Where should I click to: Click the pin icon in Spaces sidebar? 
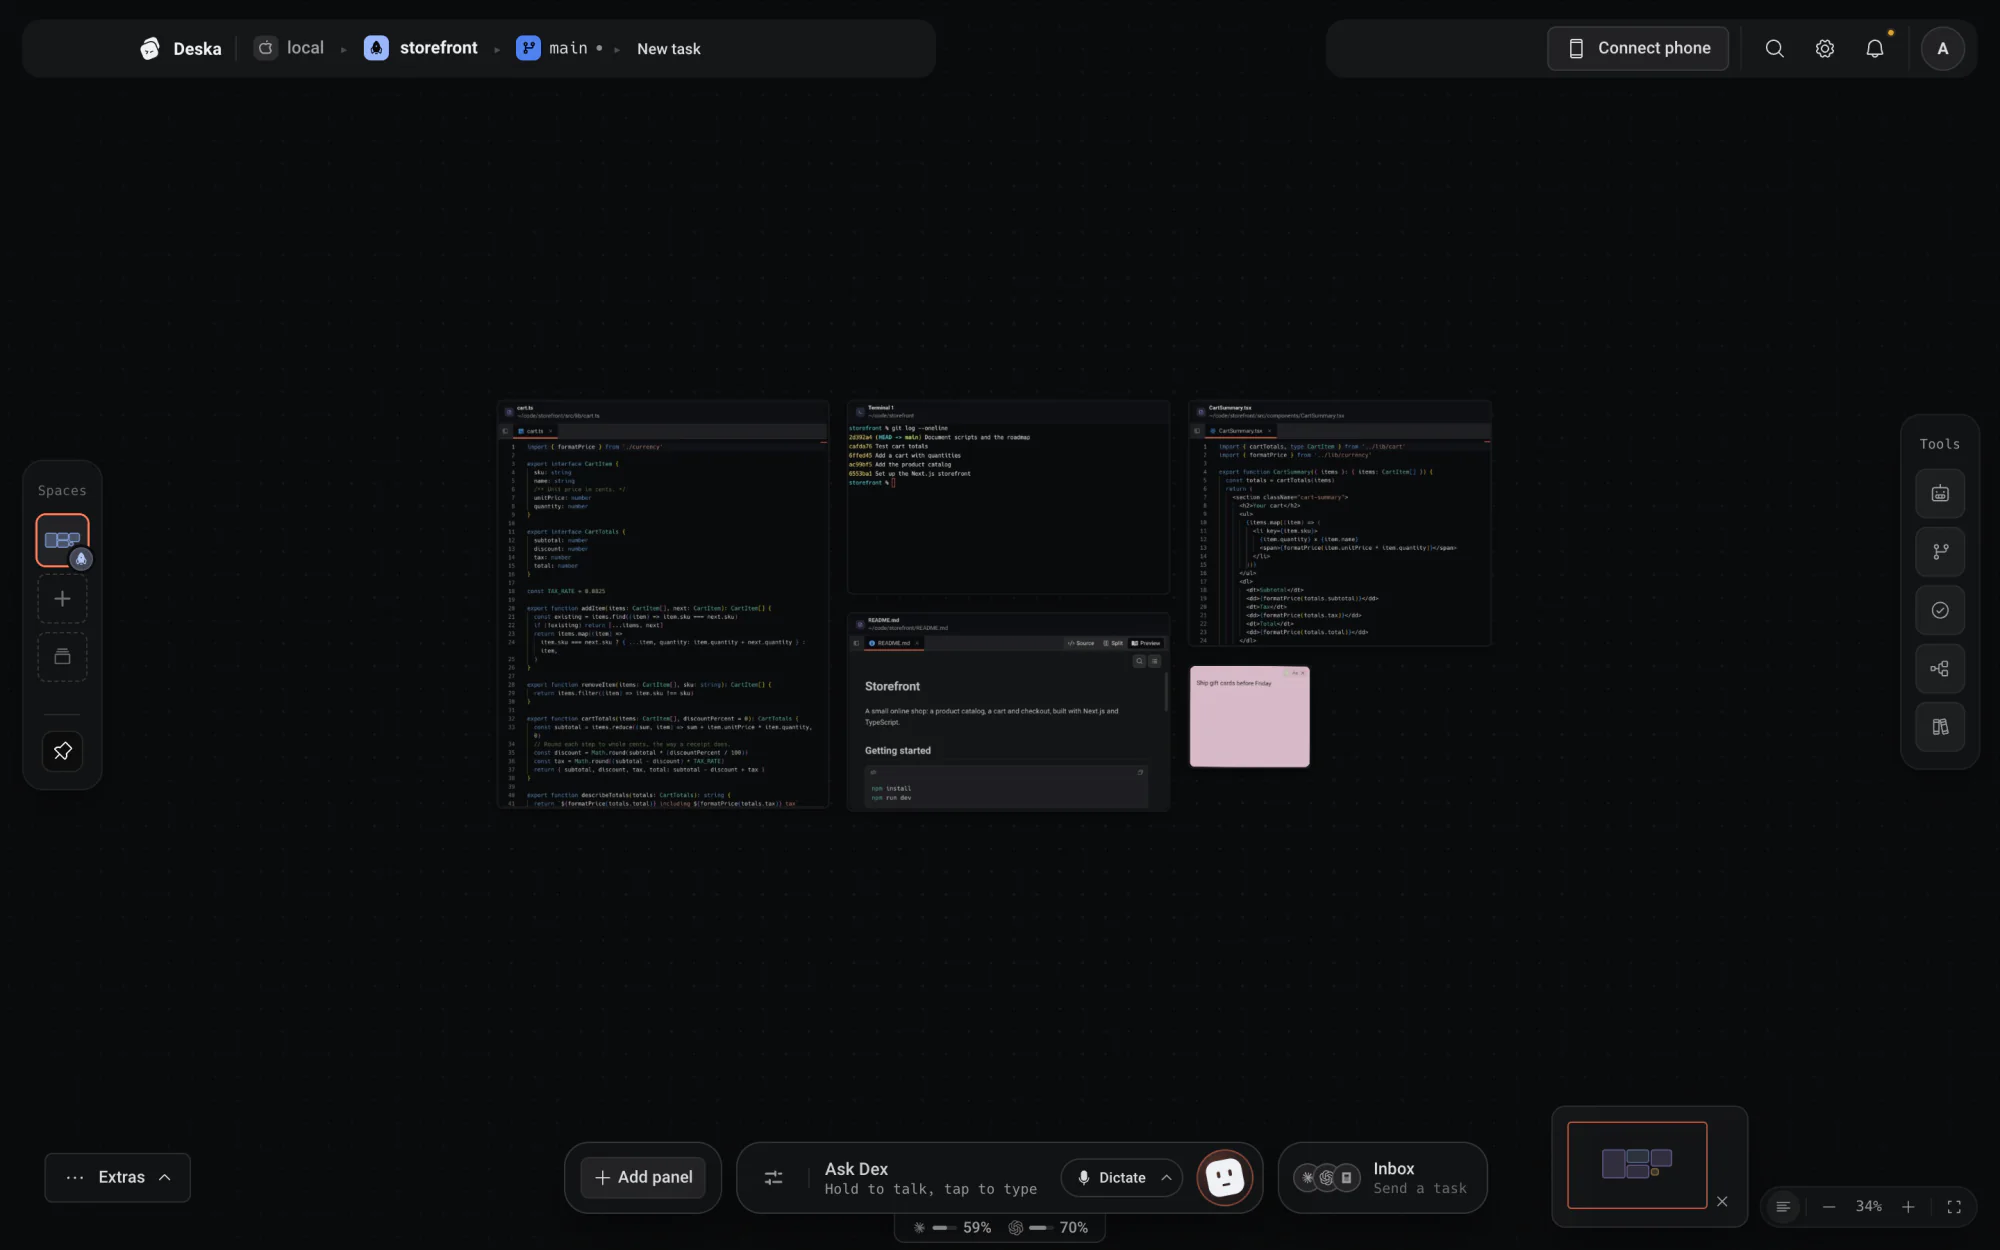62,750
